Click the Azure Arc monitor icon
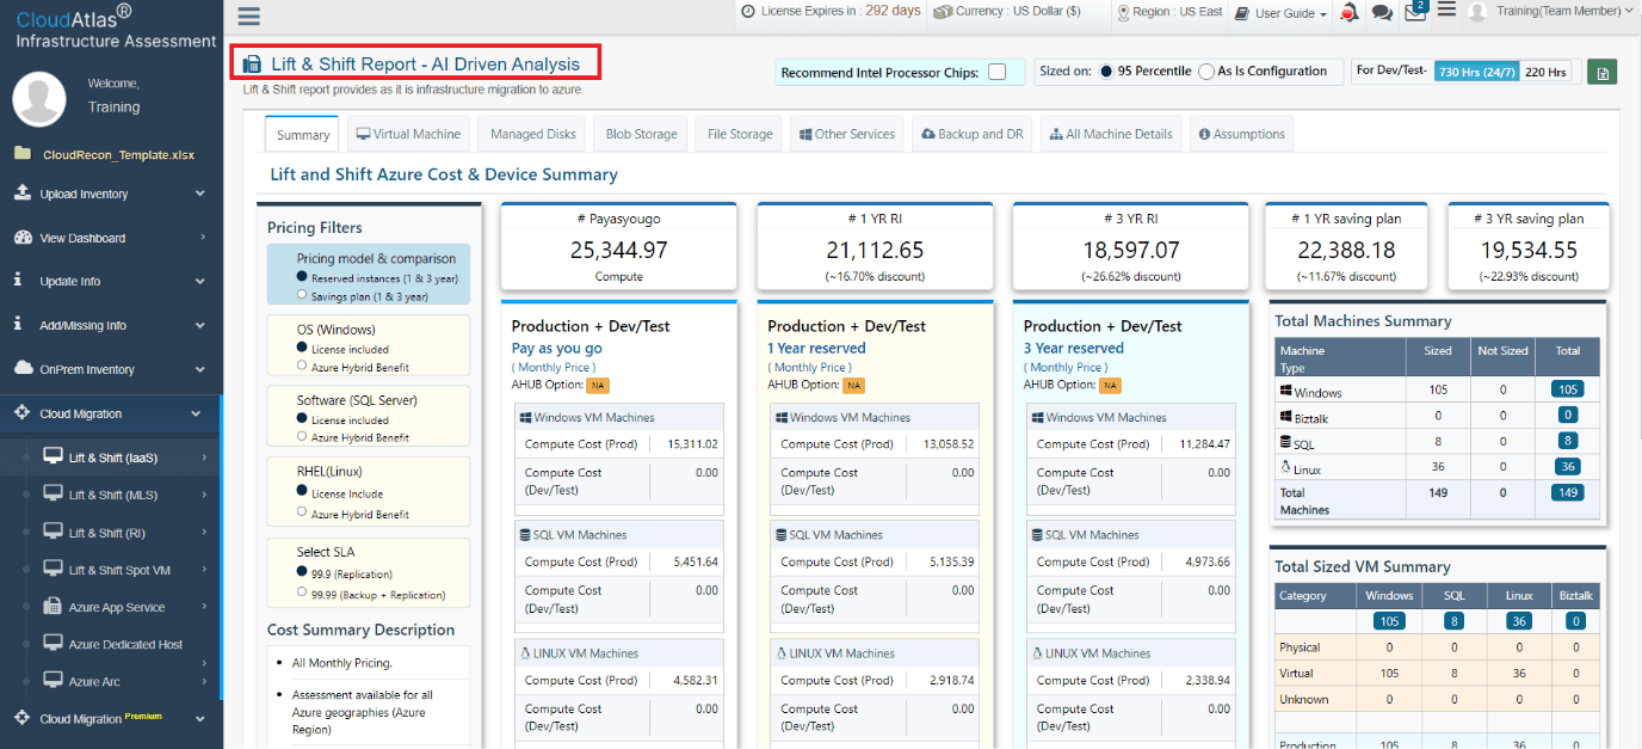Screen dimensions: 1642x749 click(x=53, y=680)
